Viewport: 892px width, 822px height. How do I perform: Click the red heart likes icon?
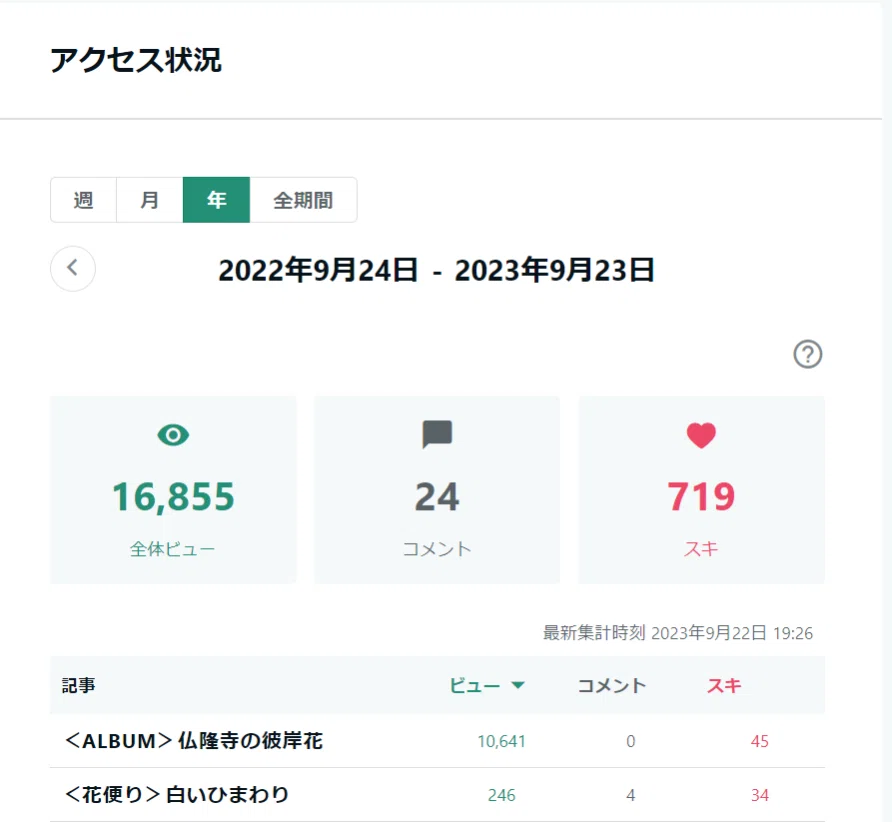tap(701, 435)
